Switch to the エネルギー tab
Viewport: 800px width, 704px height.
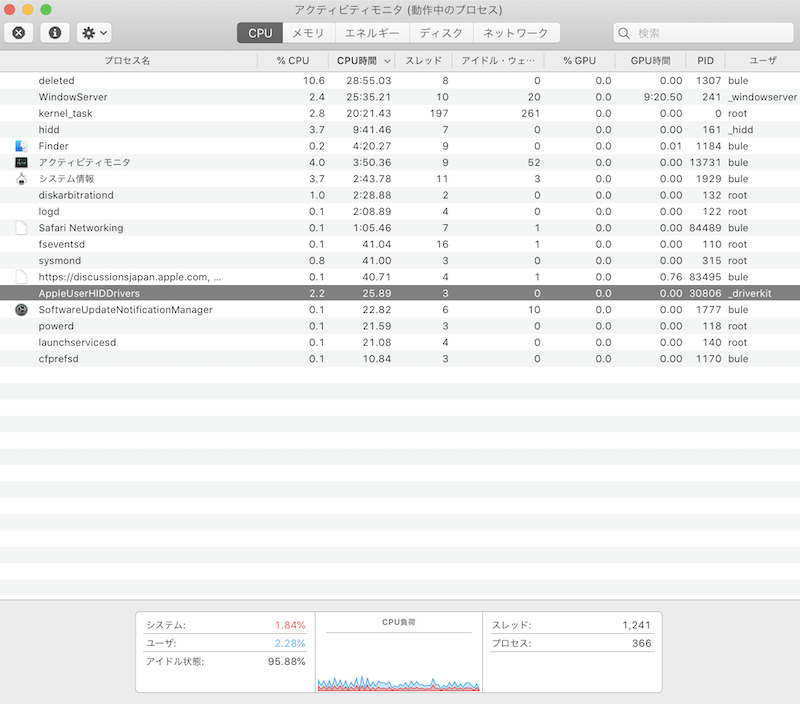click(x=371, y=33)
